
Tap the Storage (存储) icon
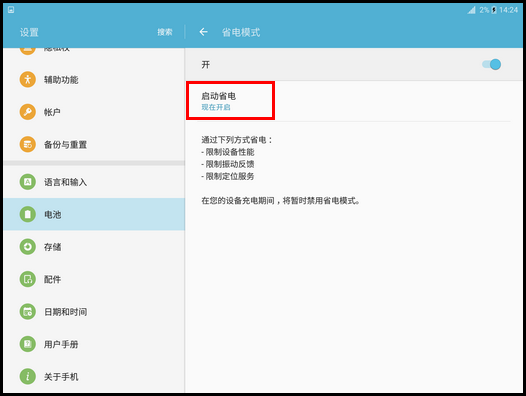[28, 247]
